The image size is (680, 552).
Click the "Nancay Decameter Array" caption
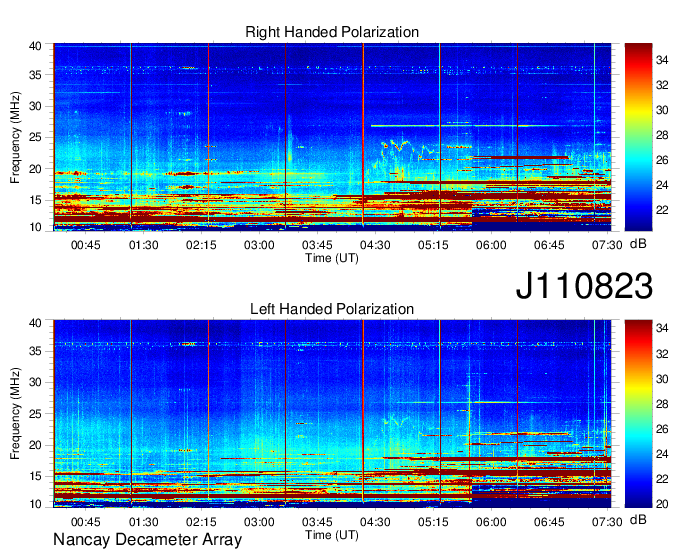pos(147,540)
